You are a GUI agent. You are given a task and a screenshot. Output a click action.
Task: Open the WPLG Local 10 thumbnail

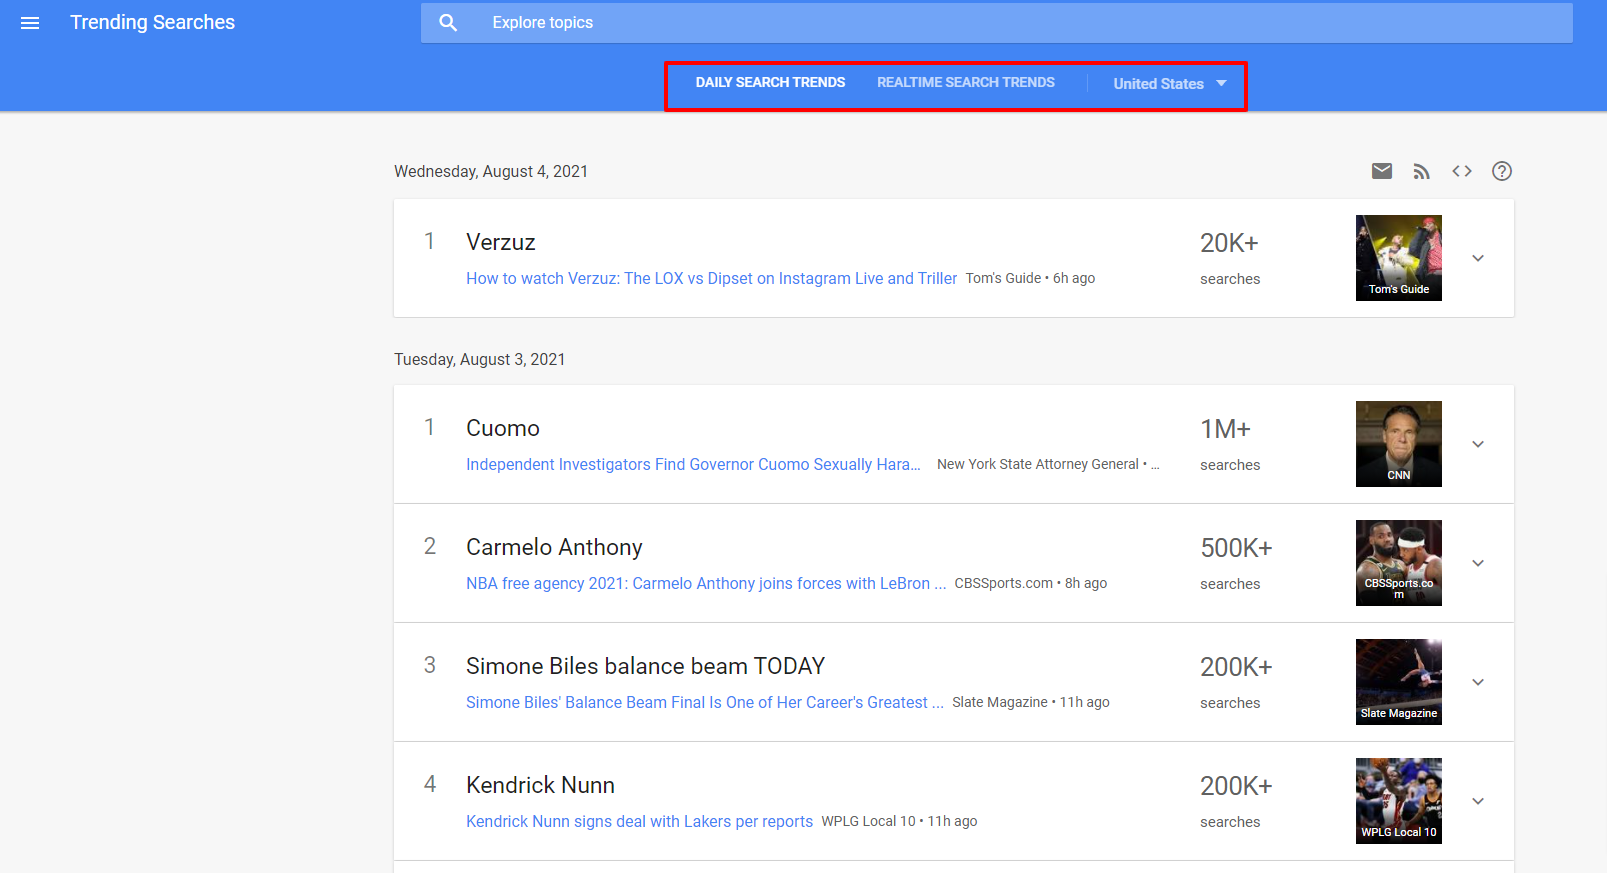[1399, 801]
